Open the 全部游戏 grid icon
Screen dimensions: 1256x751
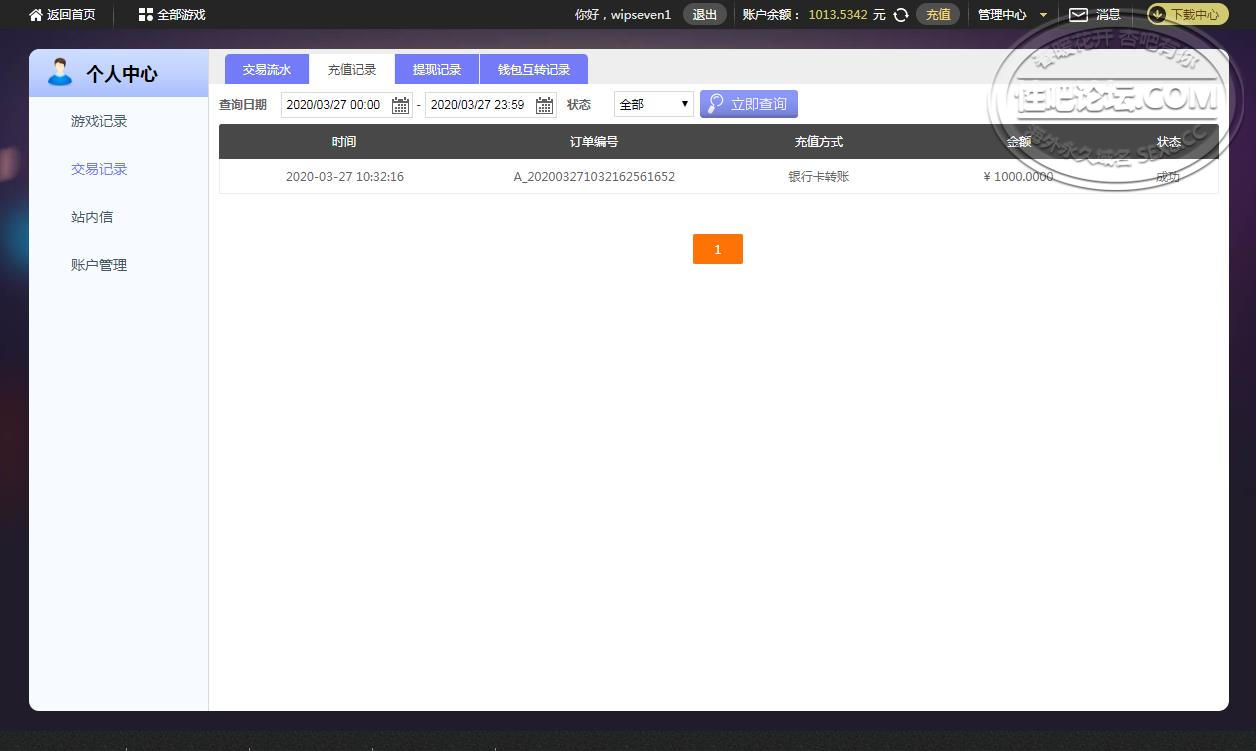[x=146, y=15]
